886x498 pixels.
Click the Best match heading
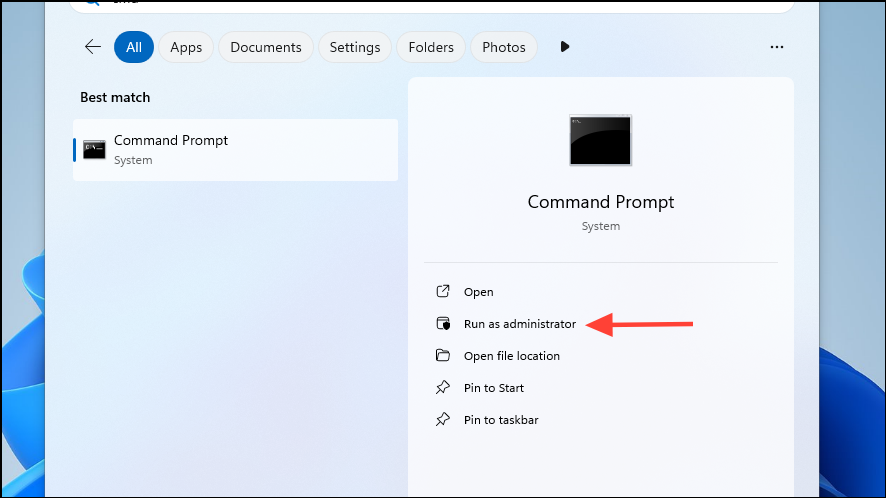point(115,97)
